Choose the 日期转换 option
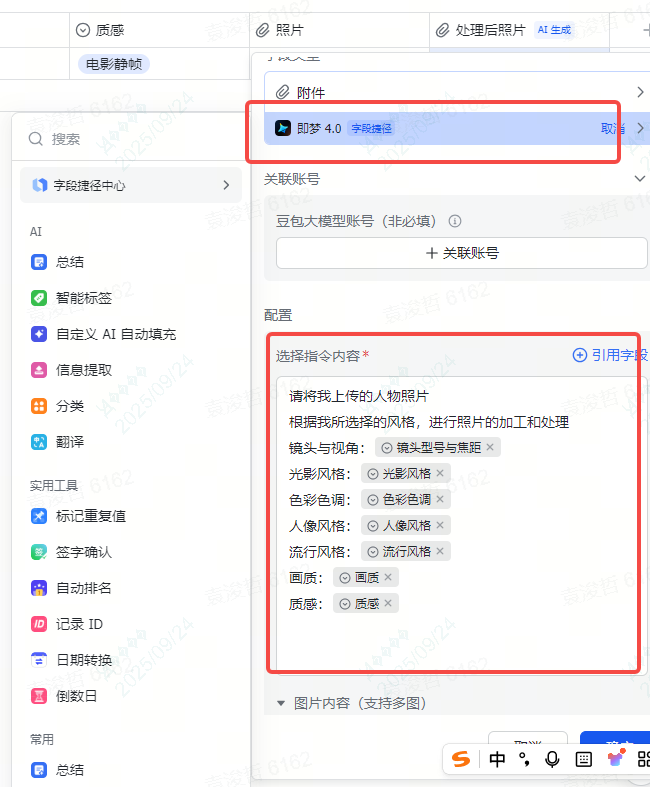 [72, 660]
